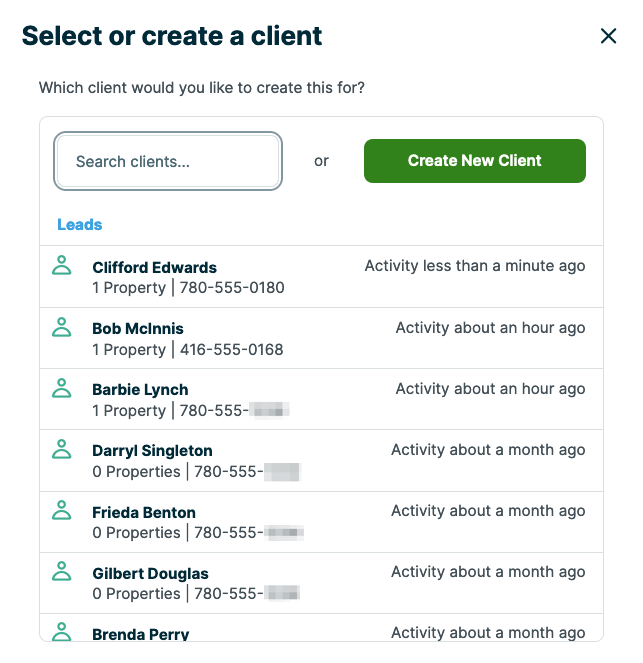Choose Frieda Benton from the client list
Image resolution: width=643 pixels, height=663 pixels.
point(144,511)
